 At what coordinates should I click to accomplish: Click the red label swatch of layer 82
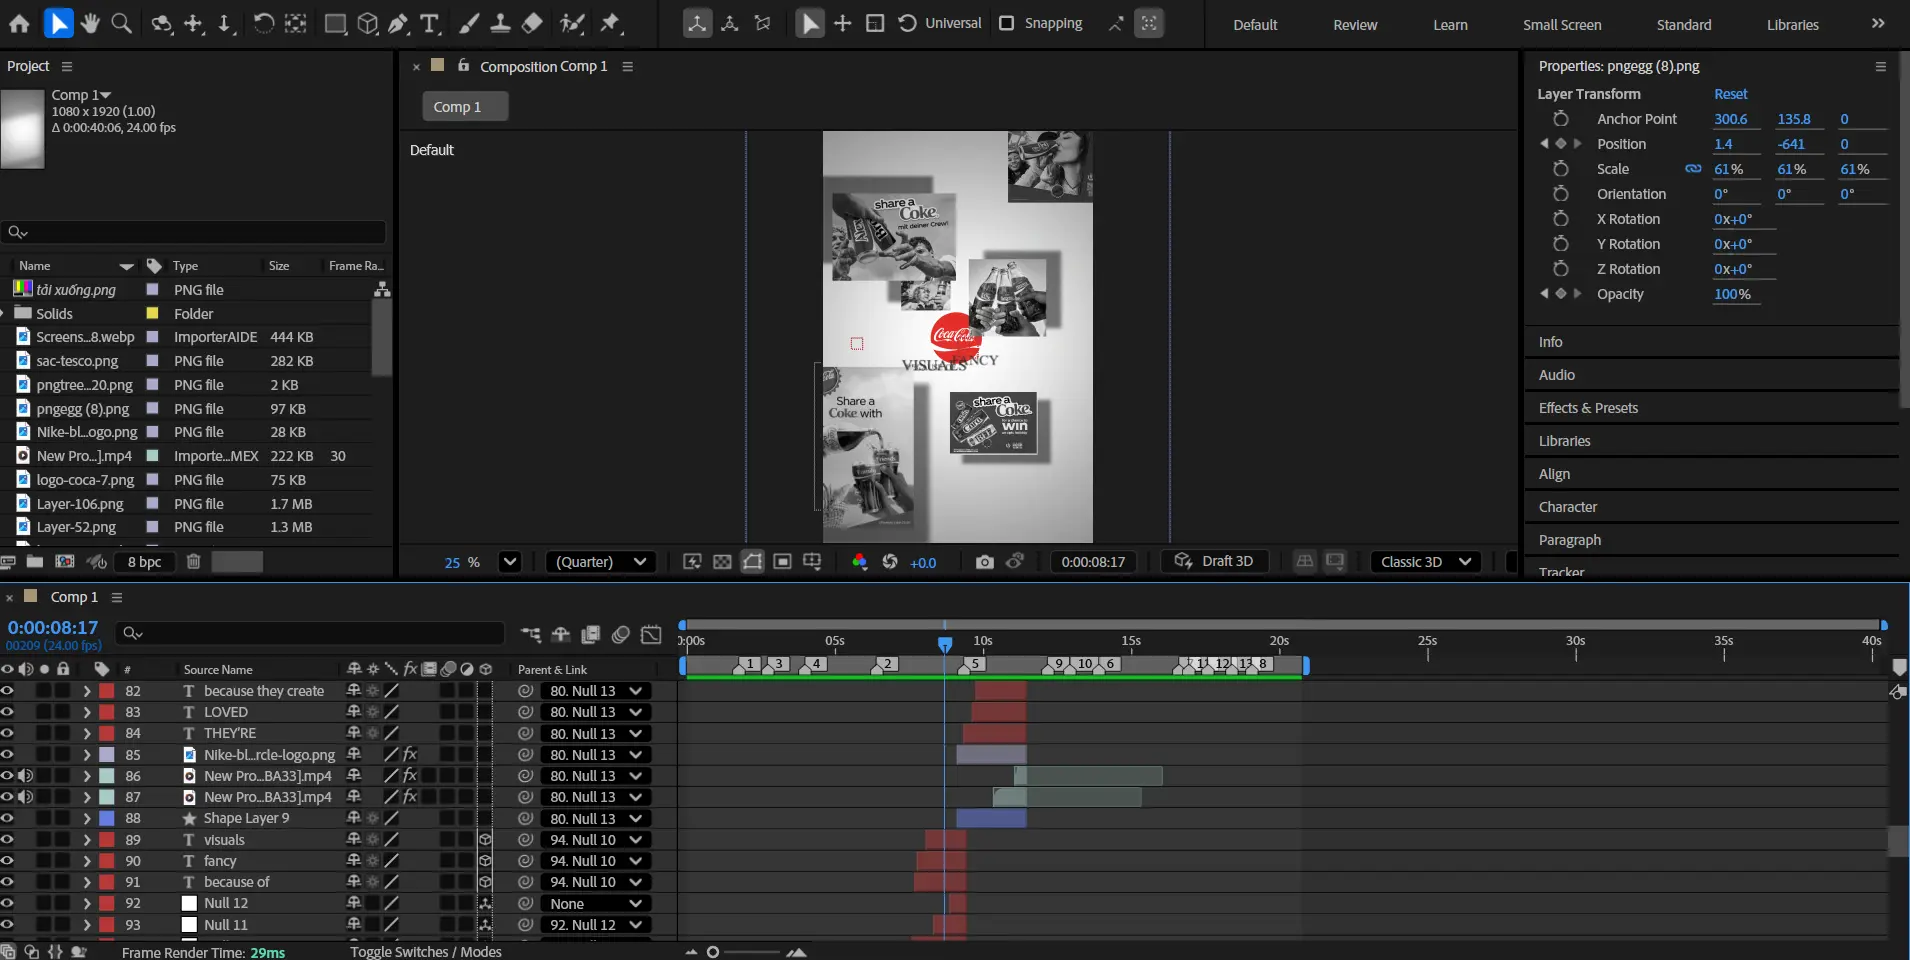click(106, 691)
